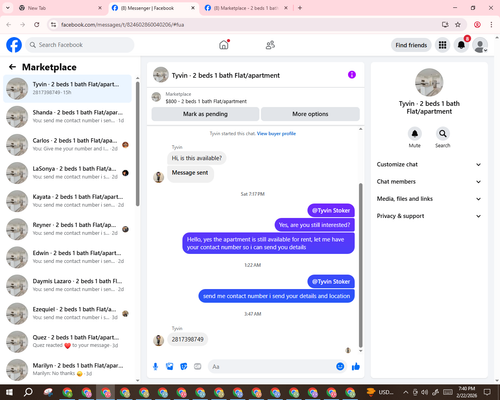Show hidden system tray icons

point(405,392)
